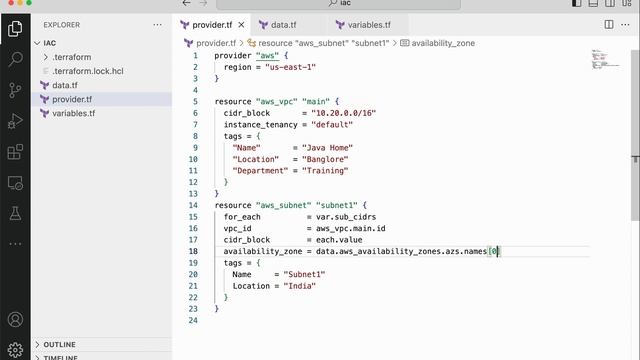The height and width of the screenshot is (360, 640).
Task: Click var.sub_cidrs on line 15
Action: click(x=346, y=217)
